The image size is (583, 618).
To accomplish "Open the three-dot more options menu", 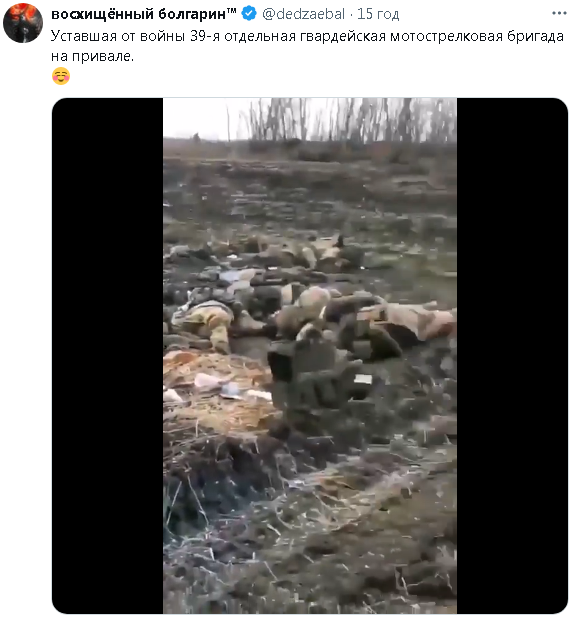I will (x=559, y=13).
